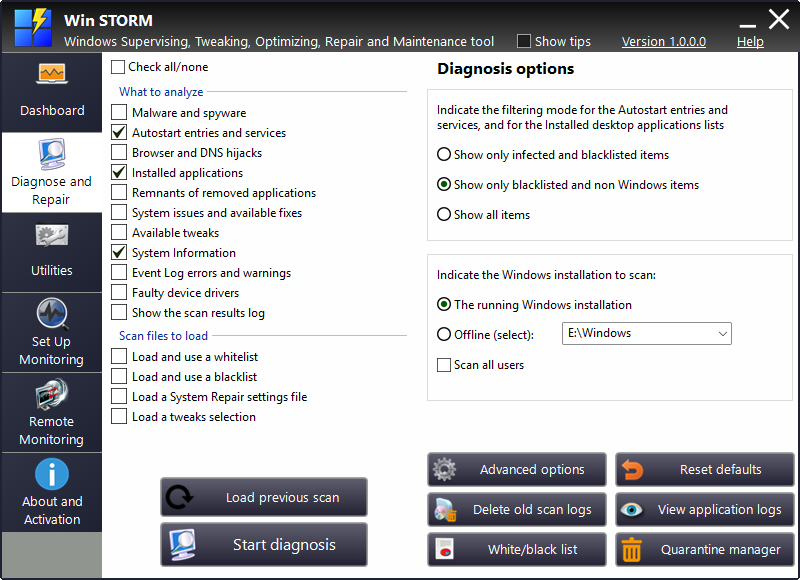Screen dimensions: 800x580
Task: Go to Set Up Monitoring tab label
Action: tap(52, 350)
